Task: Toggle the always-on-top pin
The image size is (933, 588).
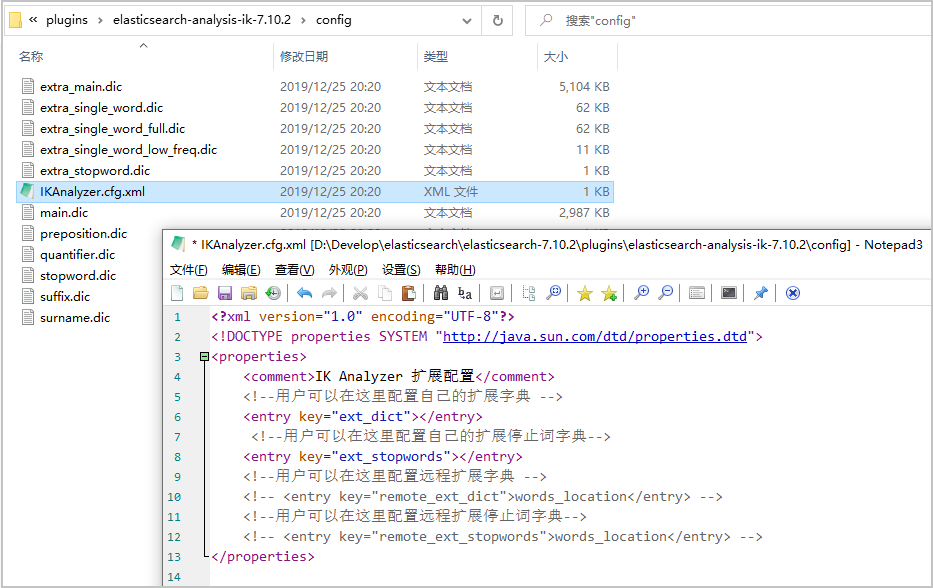Action: click(x=760, y=293)
